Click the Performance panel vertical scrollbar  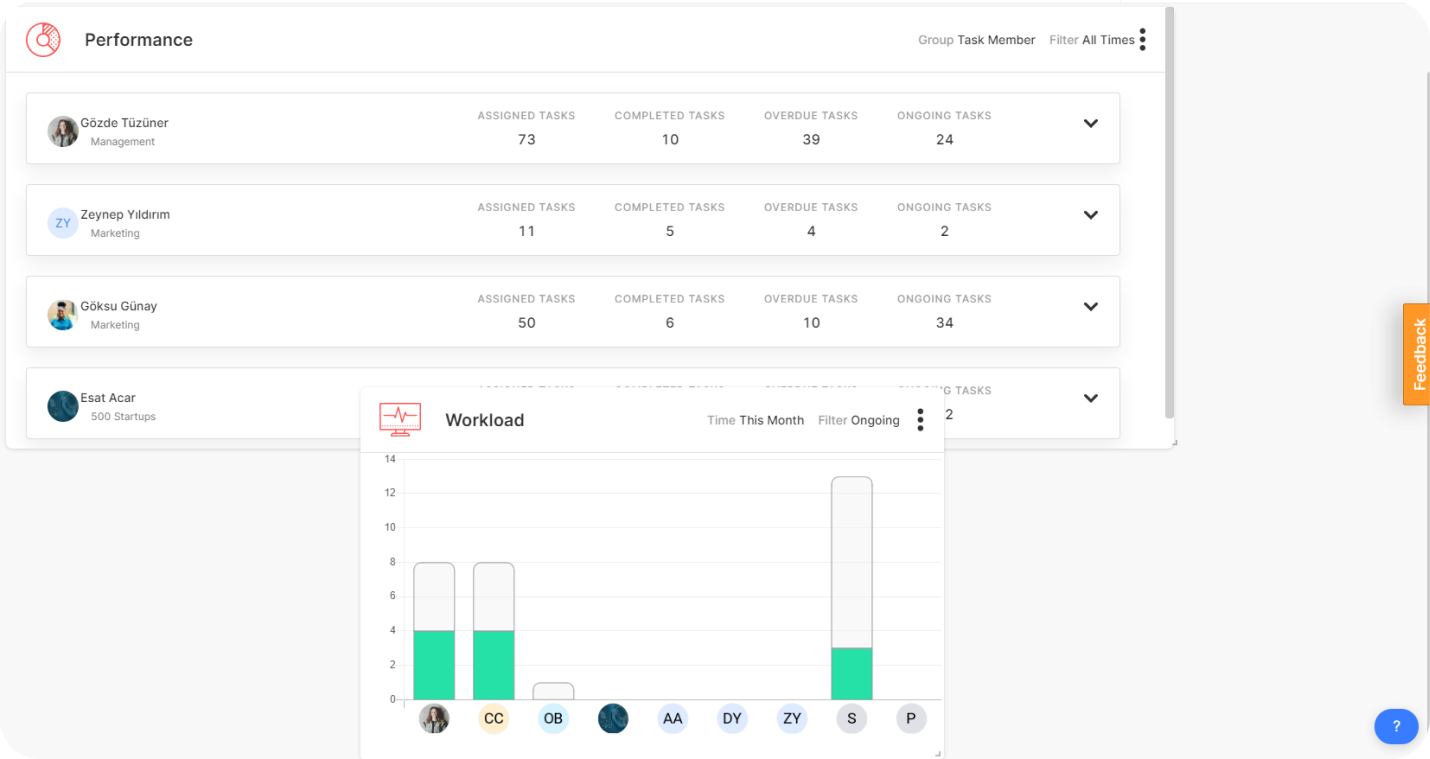click(1169, 212)
